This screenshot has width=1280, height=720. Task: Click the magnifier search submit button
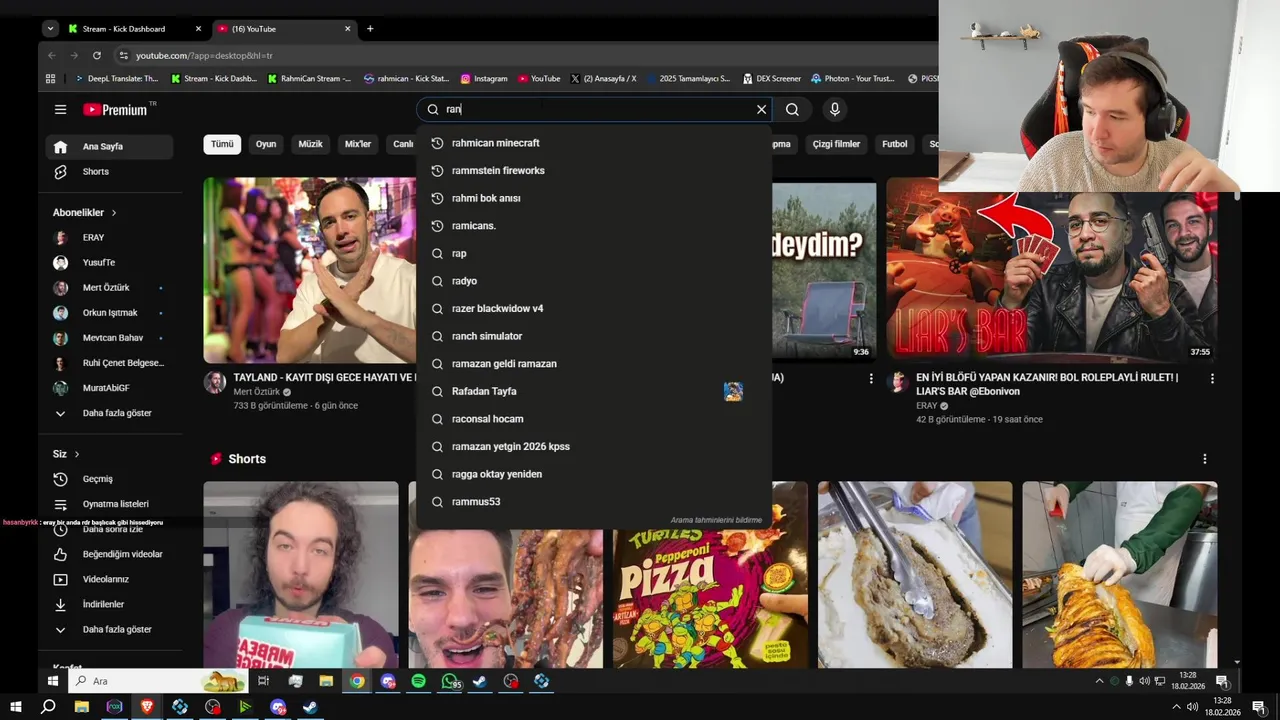coord(792,110)
